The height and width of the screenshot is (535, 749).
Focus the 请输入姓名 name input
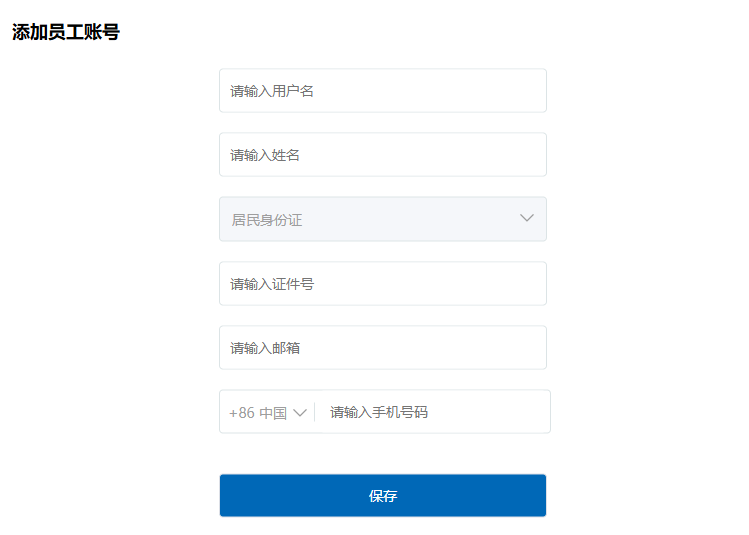point(382,155)
